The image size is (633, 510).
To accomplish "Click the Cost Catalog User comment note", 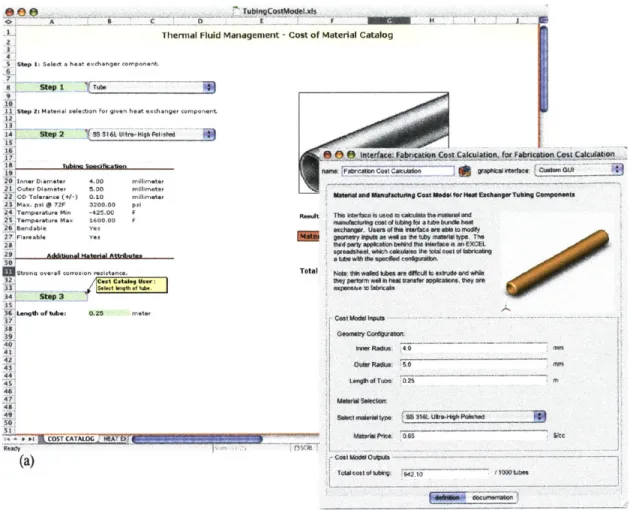I will coord(131,285).
